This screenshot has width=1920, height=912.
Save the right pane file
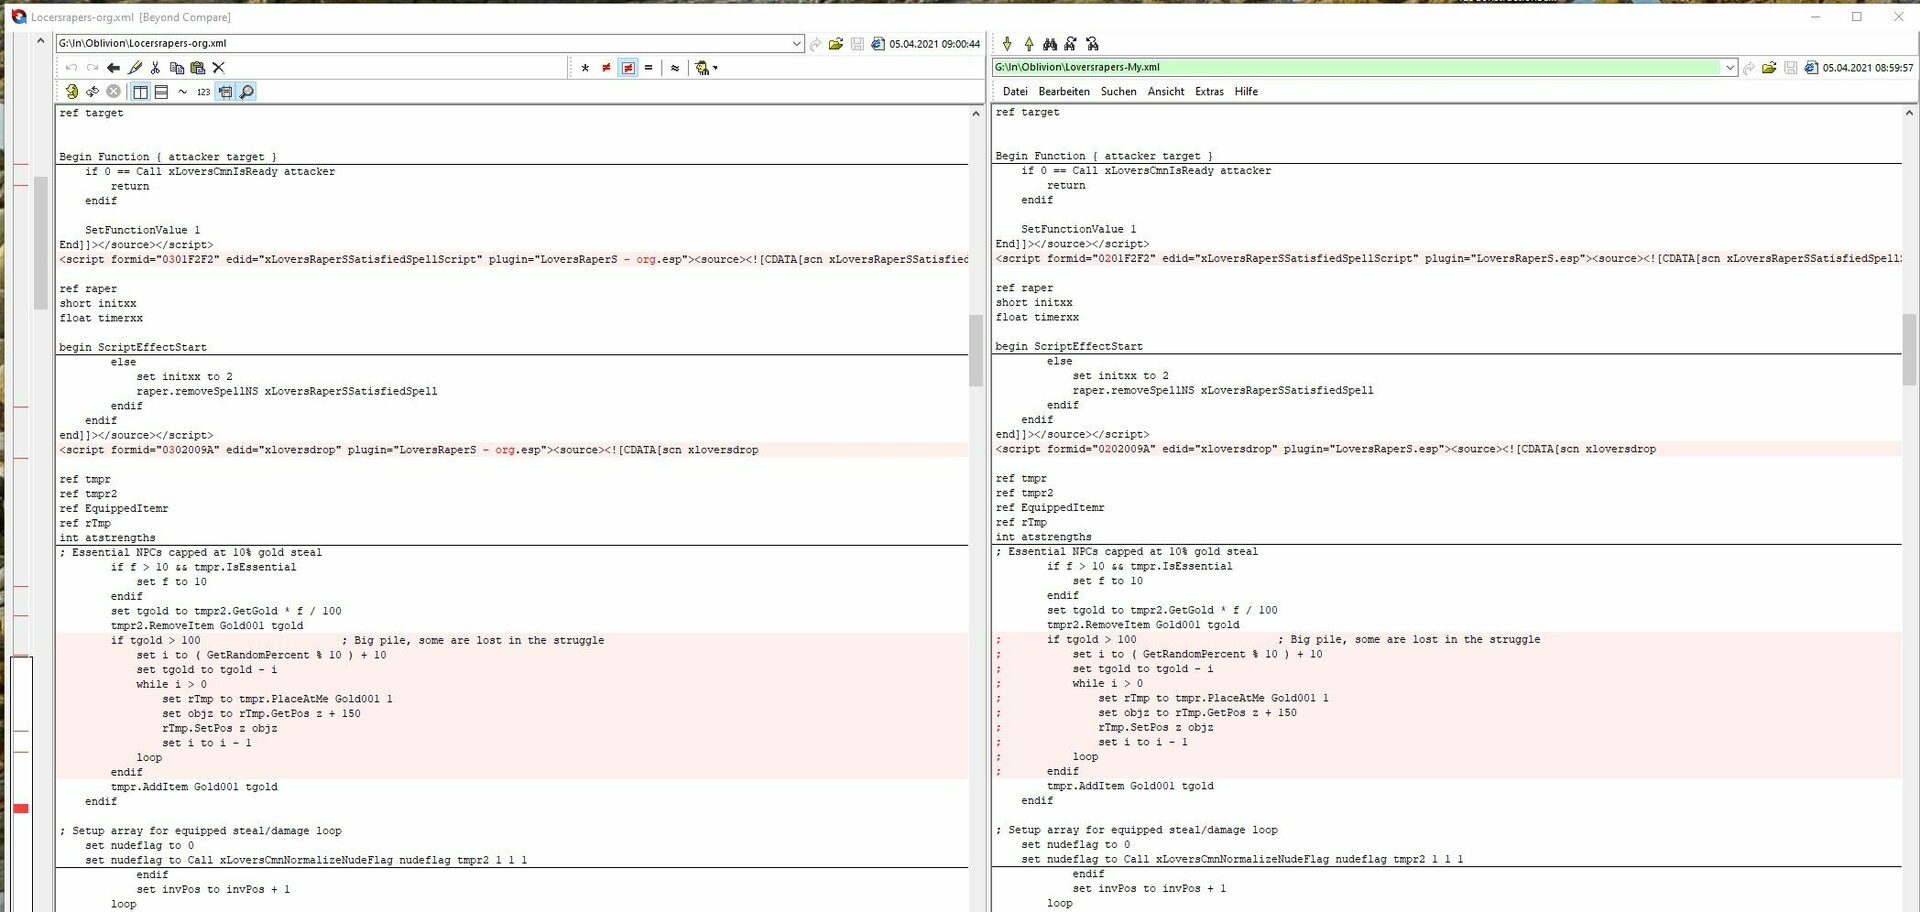pyautogui.click(x=1790, y=67)
